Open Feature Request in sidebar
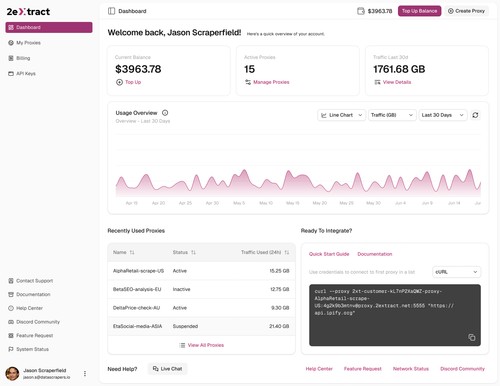The image size is (500, 386). coord(49,335)
